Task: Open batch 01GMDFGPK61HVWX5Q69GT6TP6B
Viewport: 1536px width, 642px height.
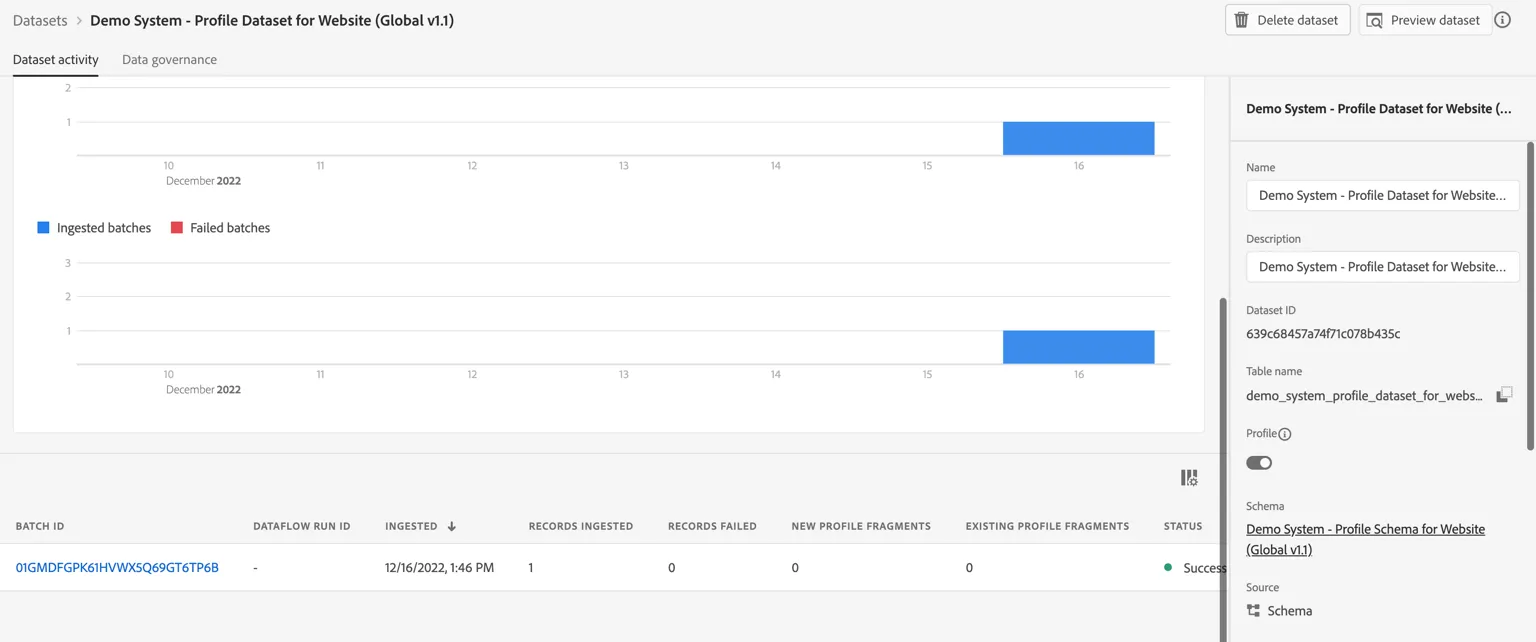Action: [117, 567]
